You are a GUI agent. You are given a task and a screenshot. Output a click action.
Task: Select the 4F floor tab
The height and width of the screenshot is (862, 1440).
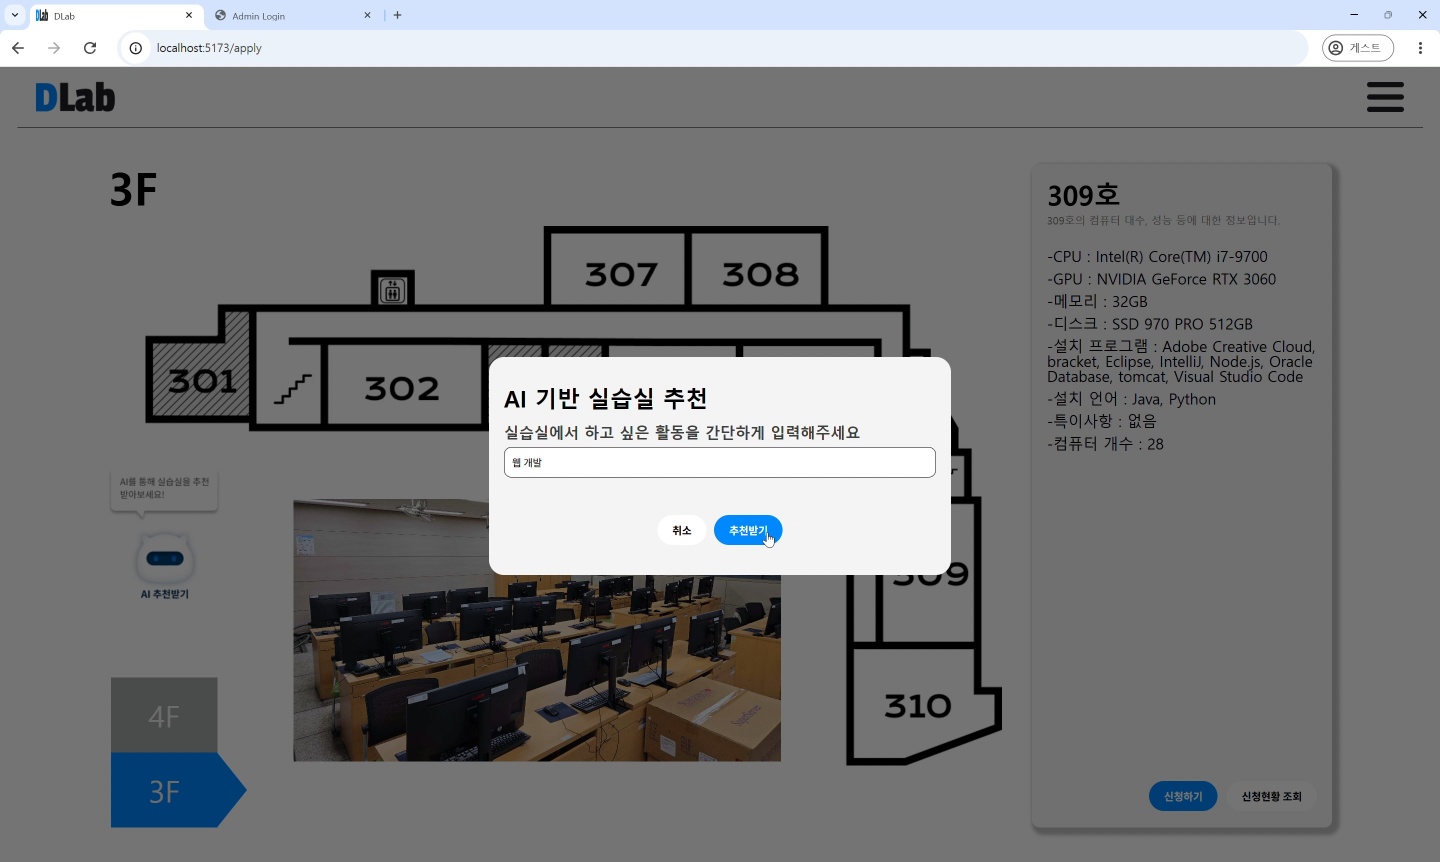click(x=164, y=715)
